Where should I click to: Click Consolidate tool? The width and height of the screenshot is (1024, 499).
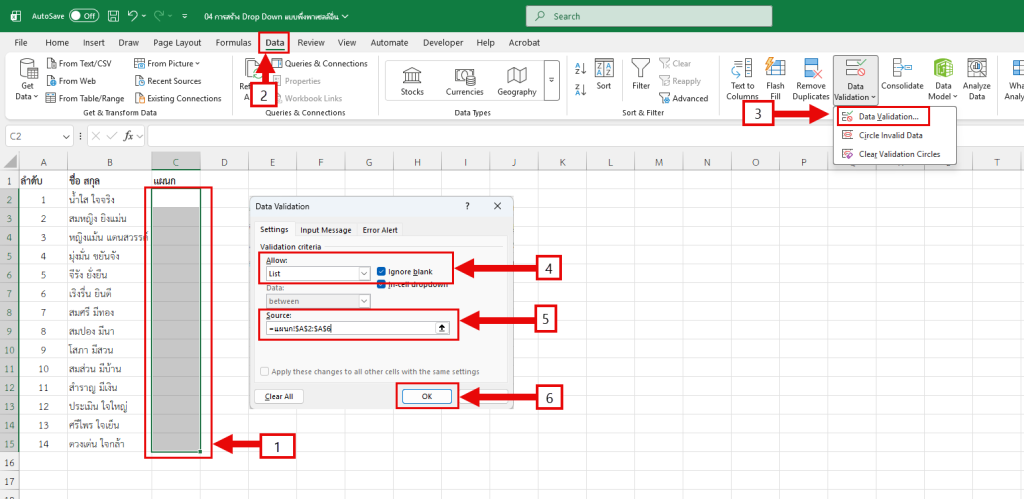coord(902,74)
